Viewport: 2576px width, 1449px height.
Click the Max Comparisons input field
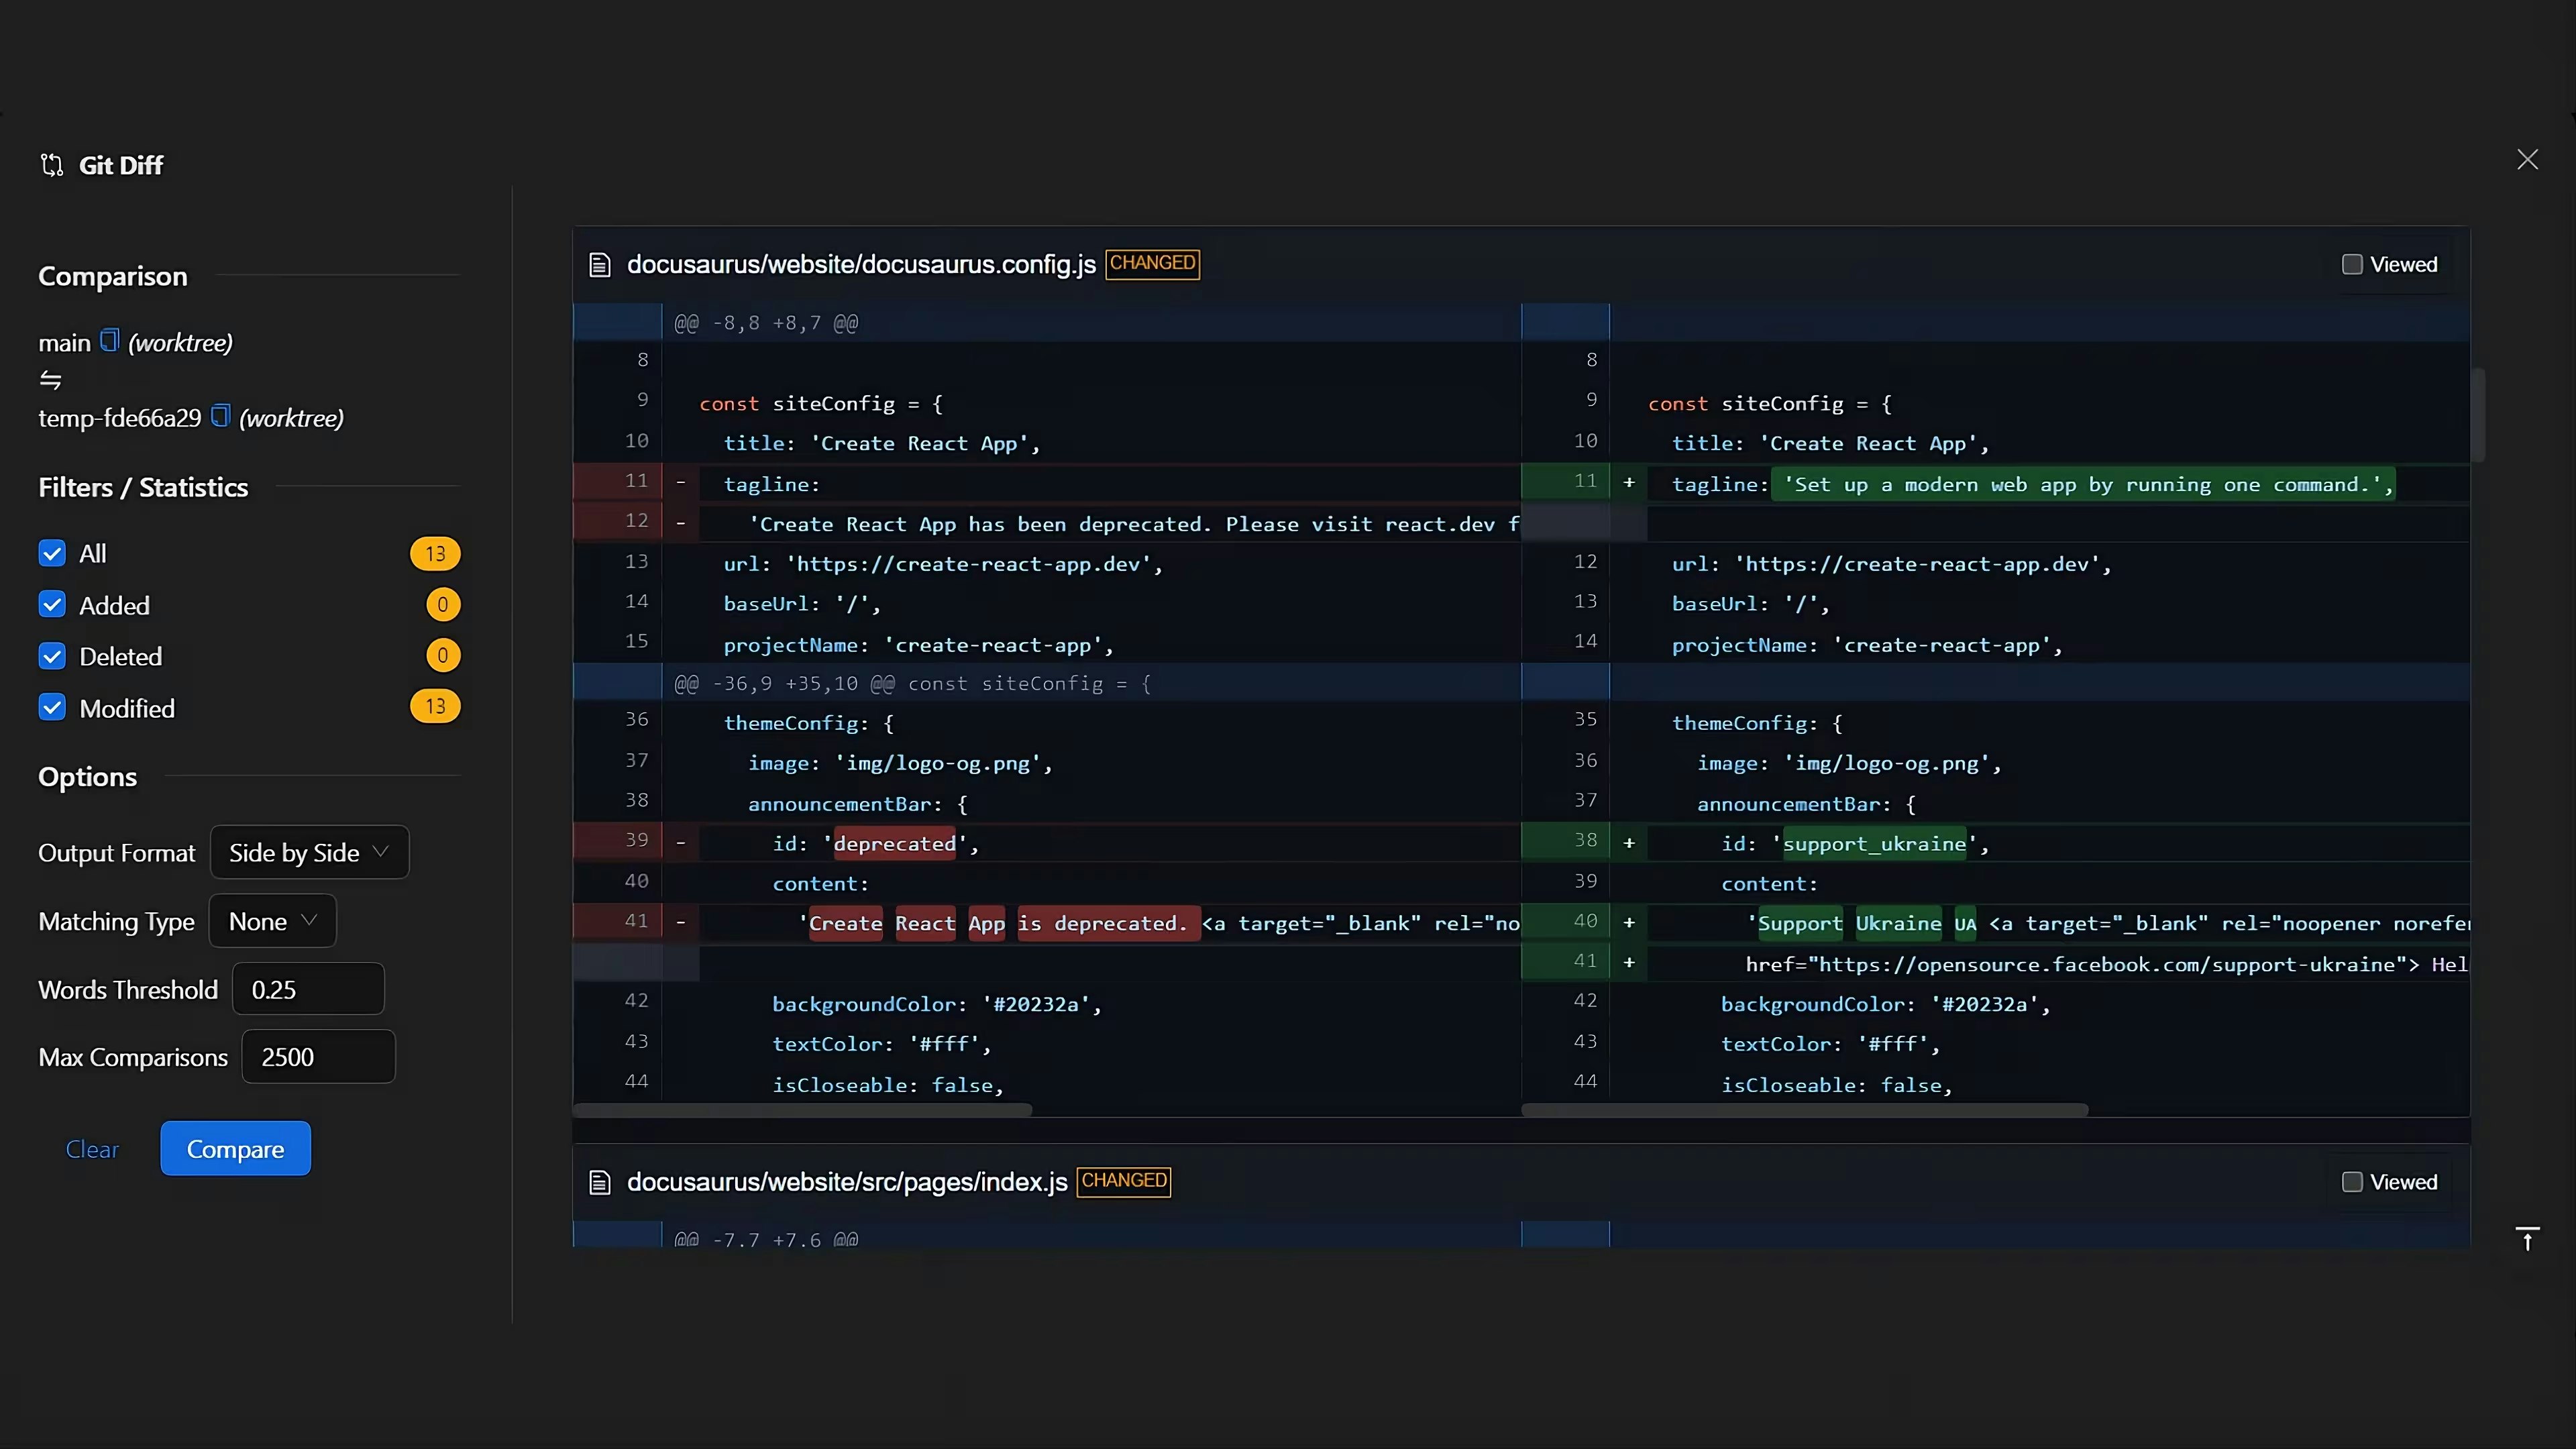click(x=318, y=1057)
